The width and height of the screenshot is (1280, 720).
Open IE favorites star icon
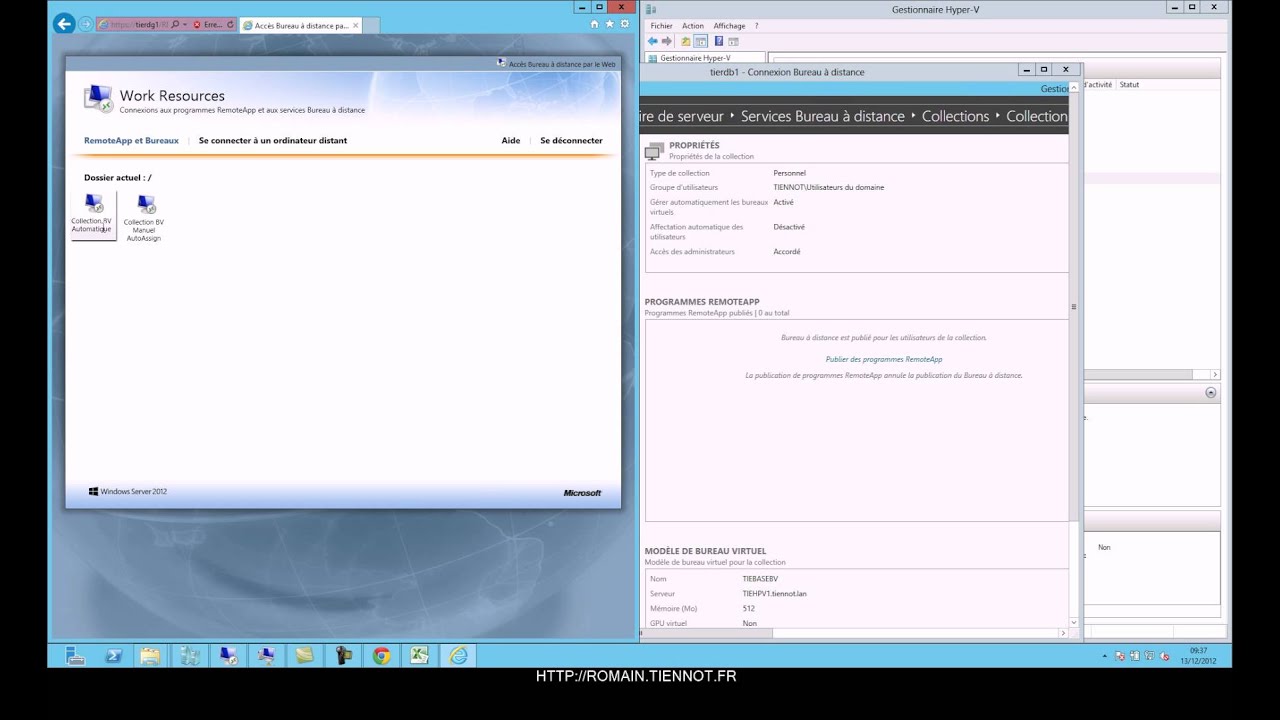click(609, 24)
